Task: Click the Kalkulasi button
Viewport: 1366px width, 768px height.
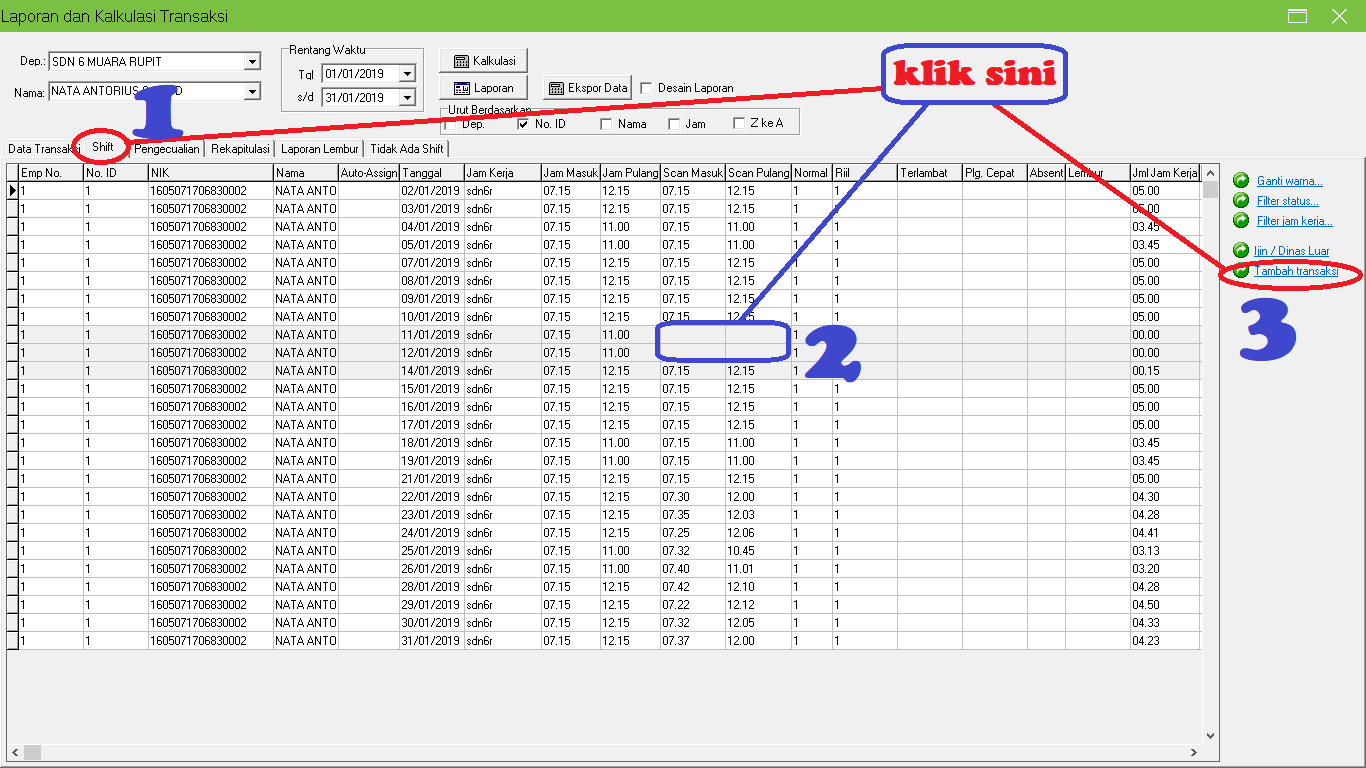Action: click(484, 61)
